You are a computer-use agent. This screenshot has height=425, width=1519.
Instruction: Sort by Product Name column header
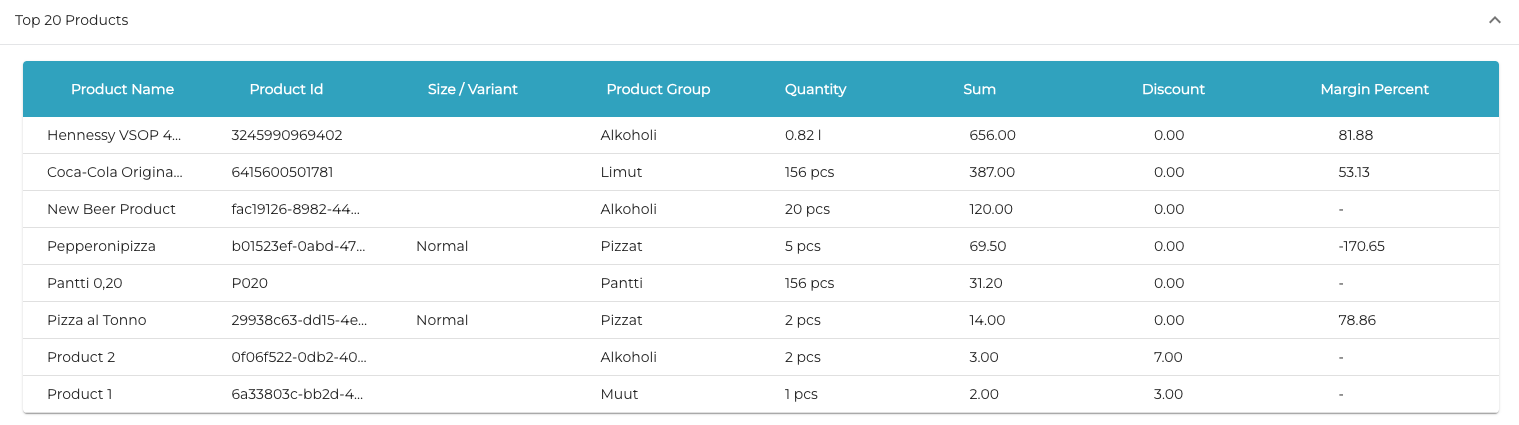[x=122, y=89]
